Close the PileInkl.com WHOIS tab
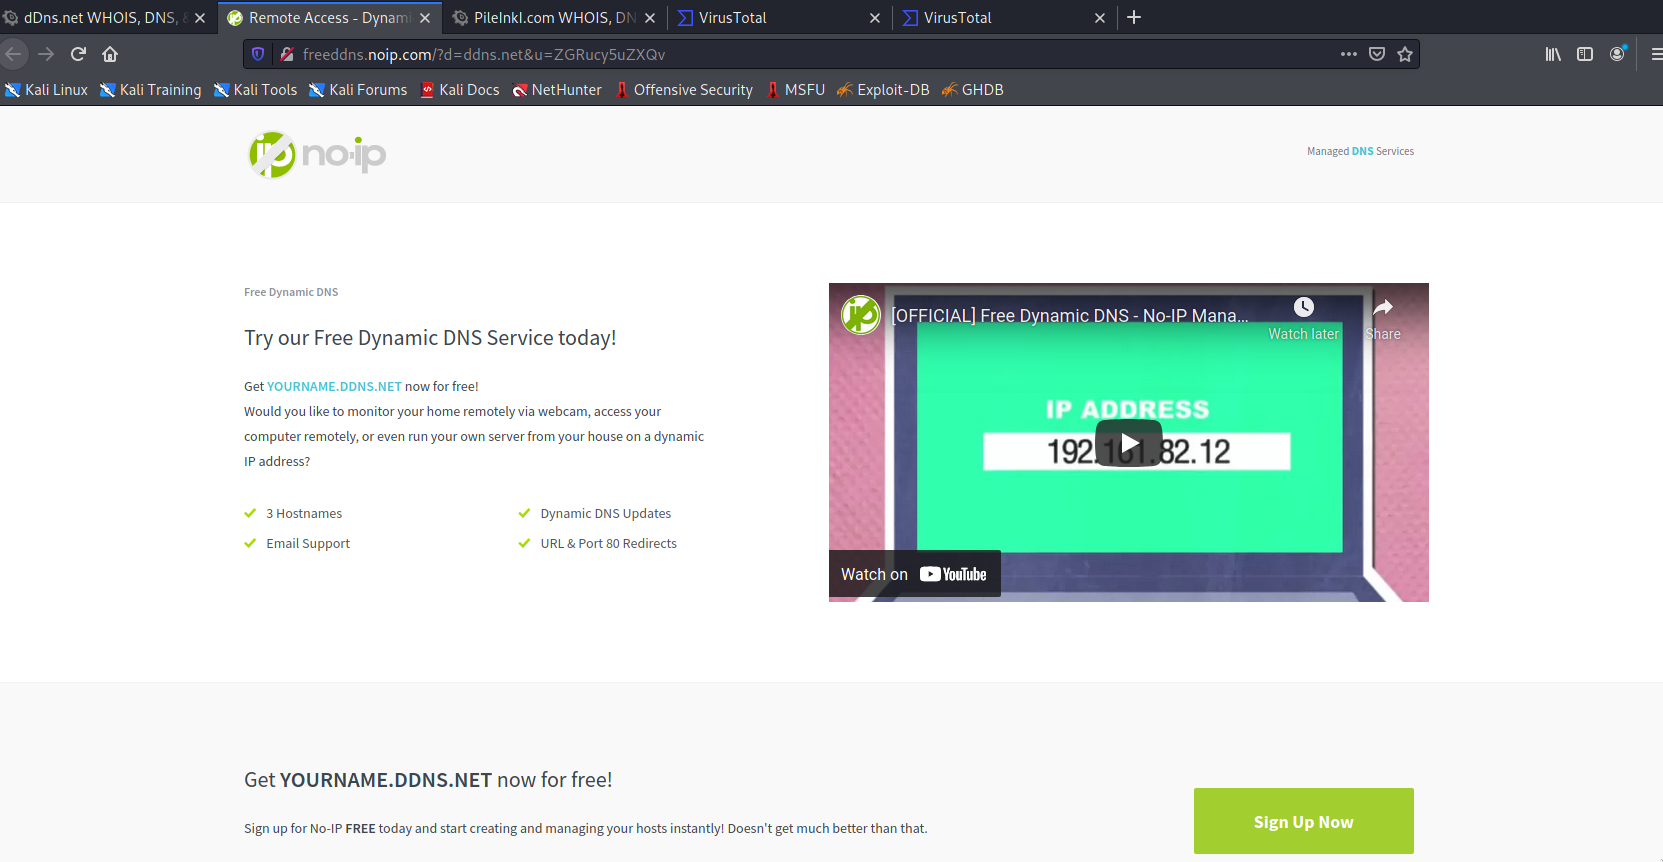Screen dimensions: 1663x862 click(x=650, y=18)
